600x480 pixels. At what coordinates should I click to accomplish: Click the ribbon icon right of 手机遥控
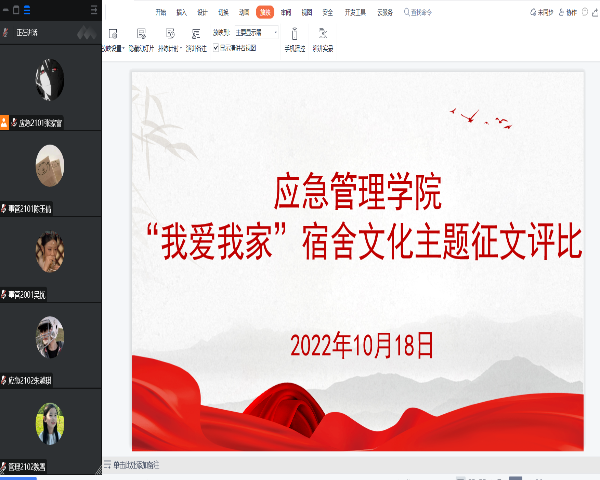click(x=321, y=34)
